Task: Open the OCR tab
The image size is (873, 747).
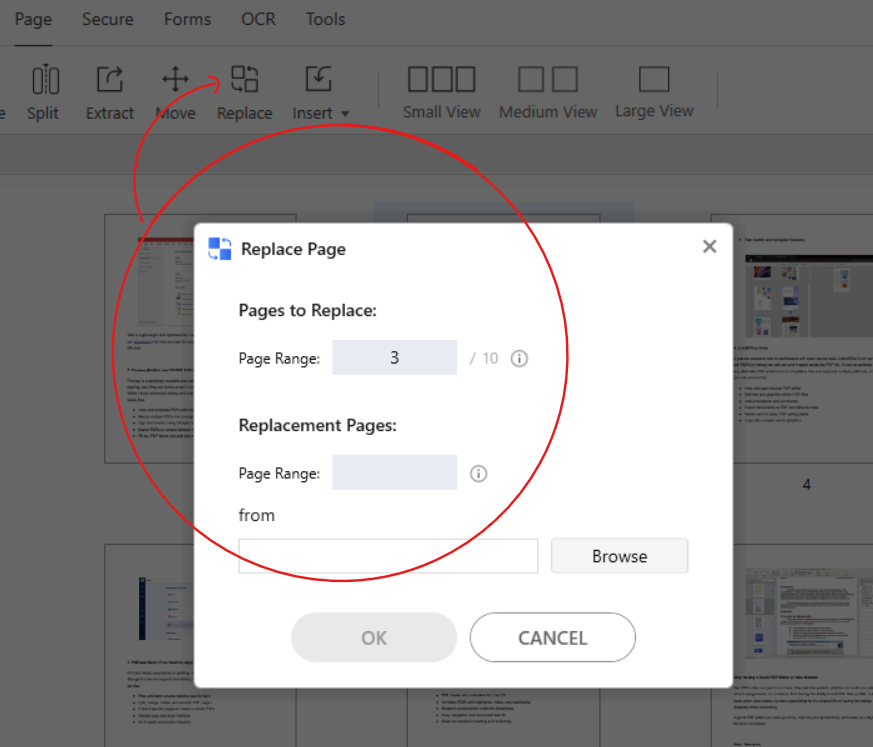Action: [258, 19]
